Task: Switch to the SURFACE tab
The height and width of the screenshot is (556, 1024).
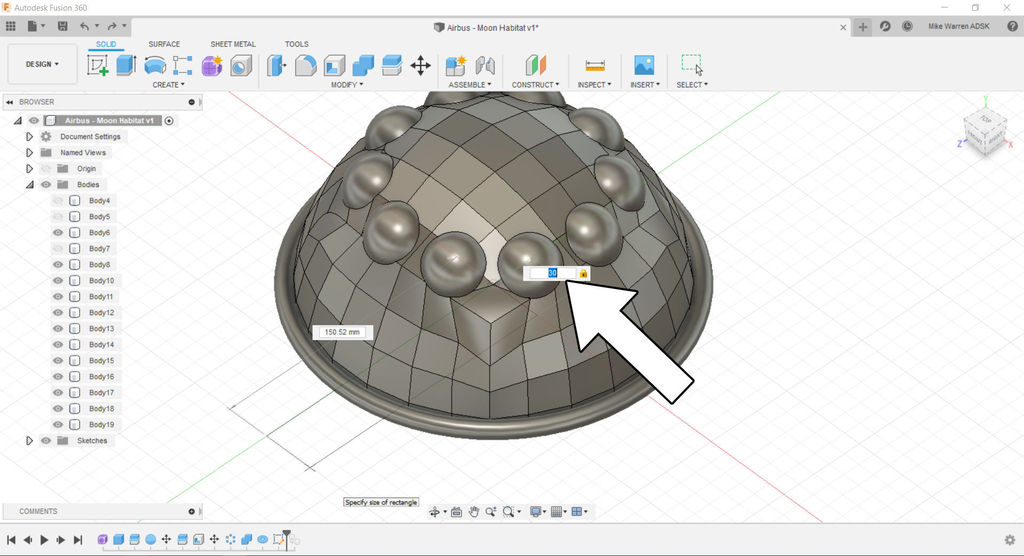Action: [x=164, y=44]
